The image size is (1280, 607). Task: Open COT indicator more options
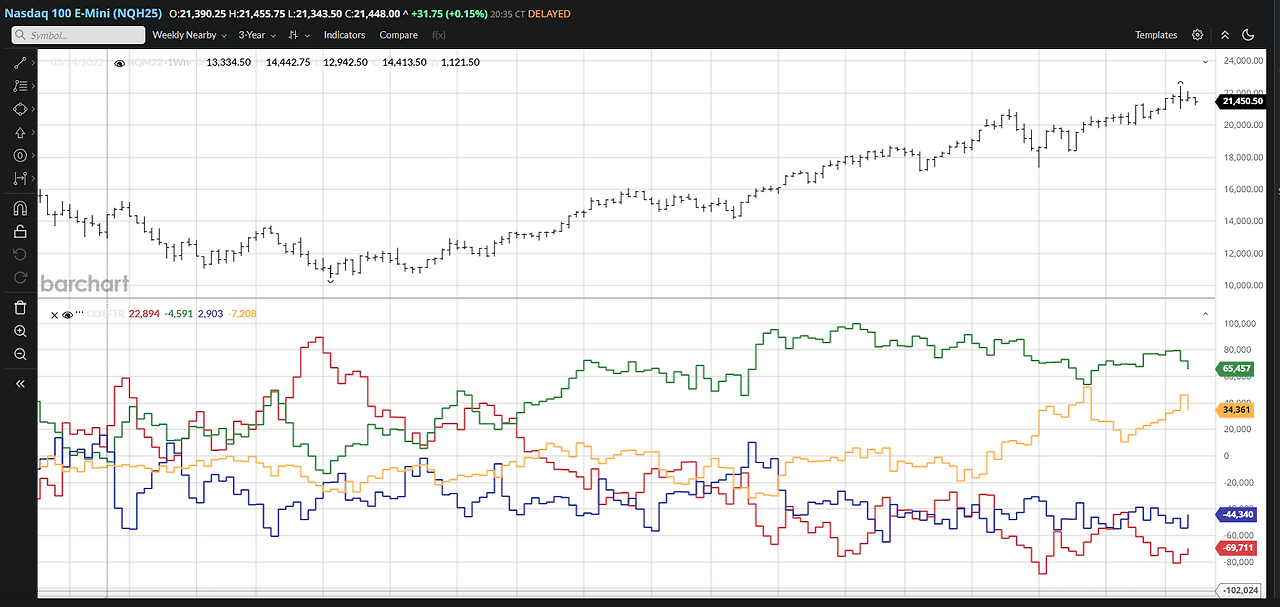(x=79, y=313)
